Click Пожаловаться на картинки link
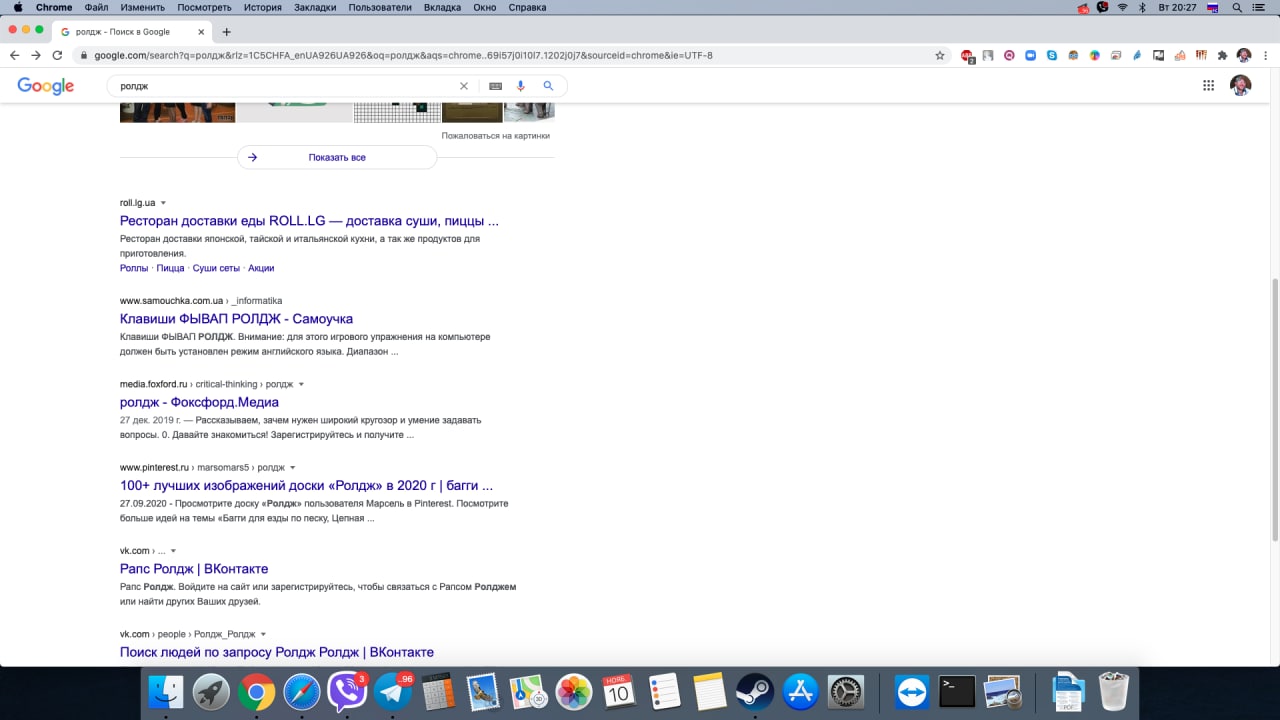This screenshot has height=720, width=1280. pyautogui.click(x=496, y=136)
